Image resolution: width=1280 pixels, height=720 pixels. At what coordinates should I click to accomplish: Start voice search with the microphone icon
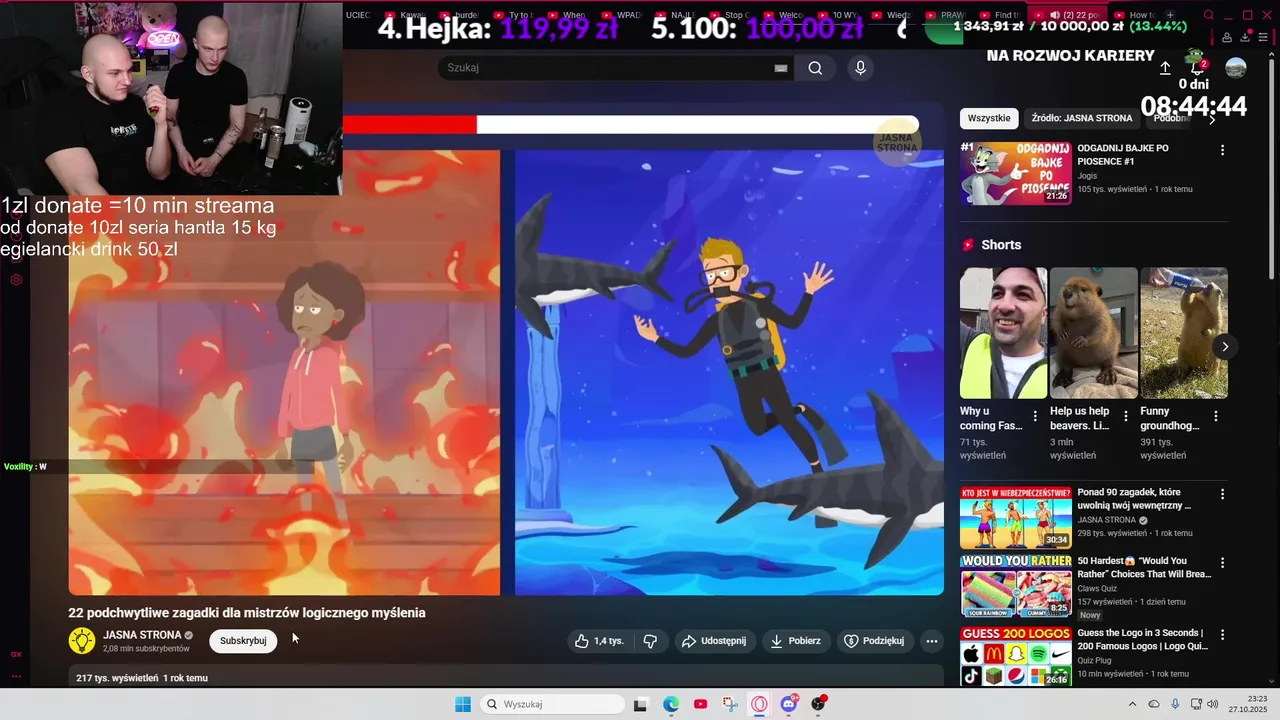click(x=860, y=68)
